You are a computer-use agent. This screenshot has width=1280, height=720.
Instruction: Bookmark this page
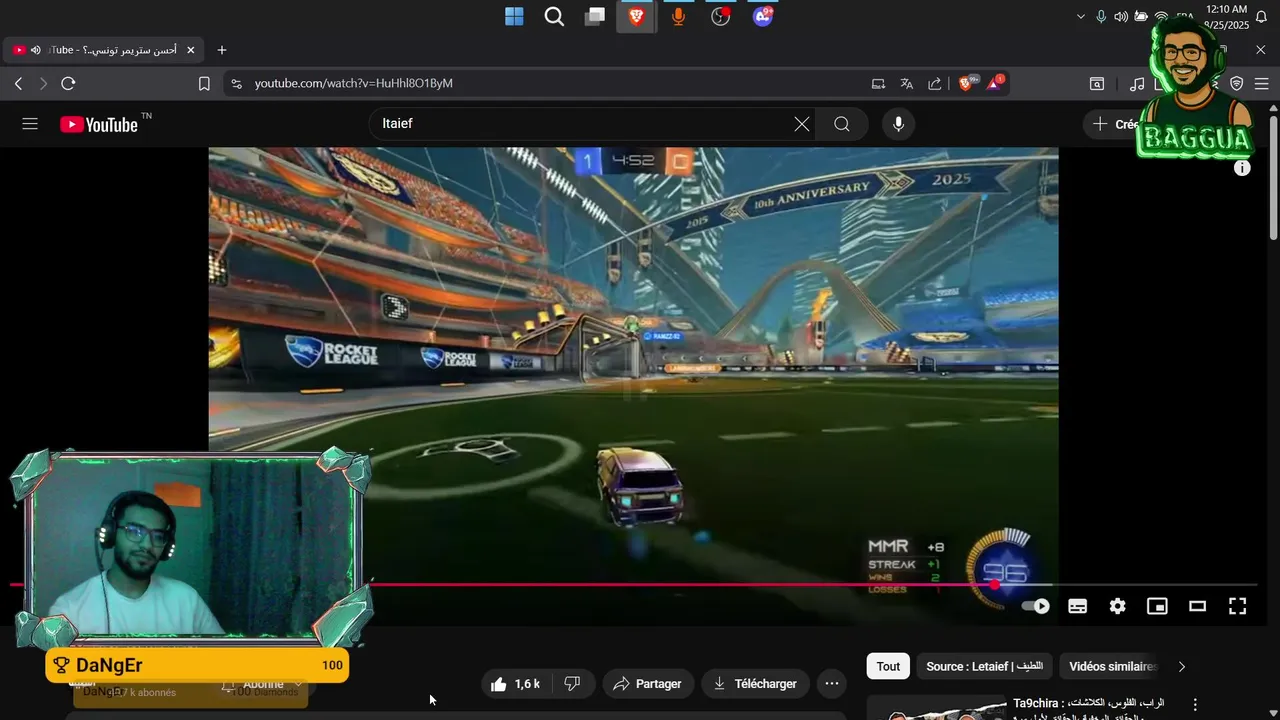pyautogui.click(x=204, y=84)
